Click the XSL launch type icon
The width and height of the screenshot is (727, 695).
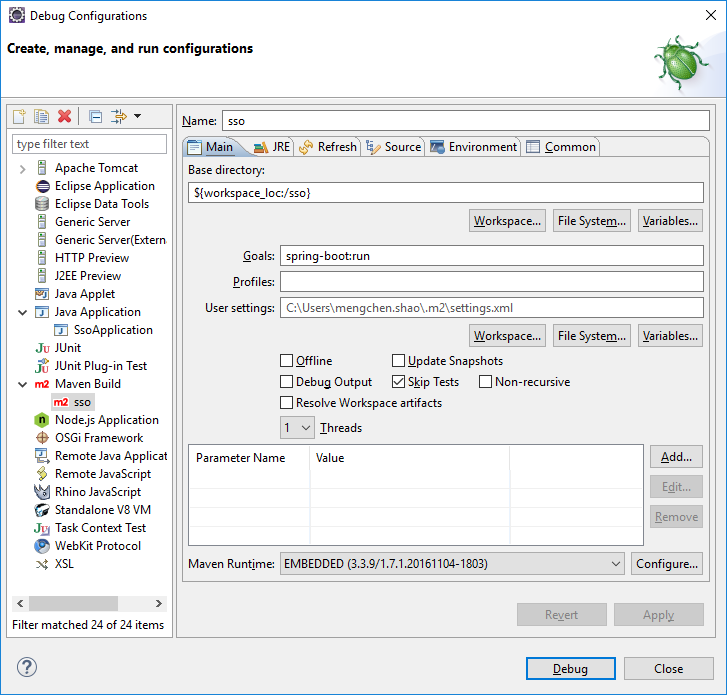42,564
